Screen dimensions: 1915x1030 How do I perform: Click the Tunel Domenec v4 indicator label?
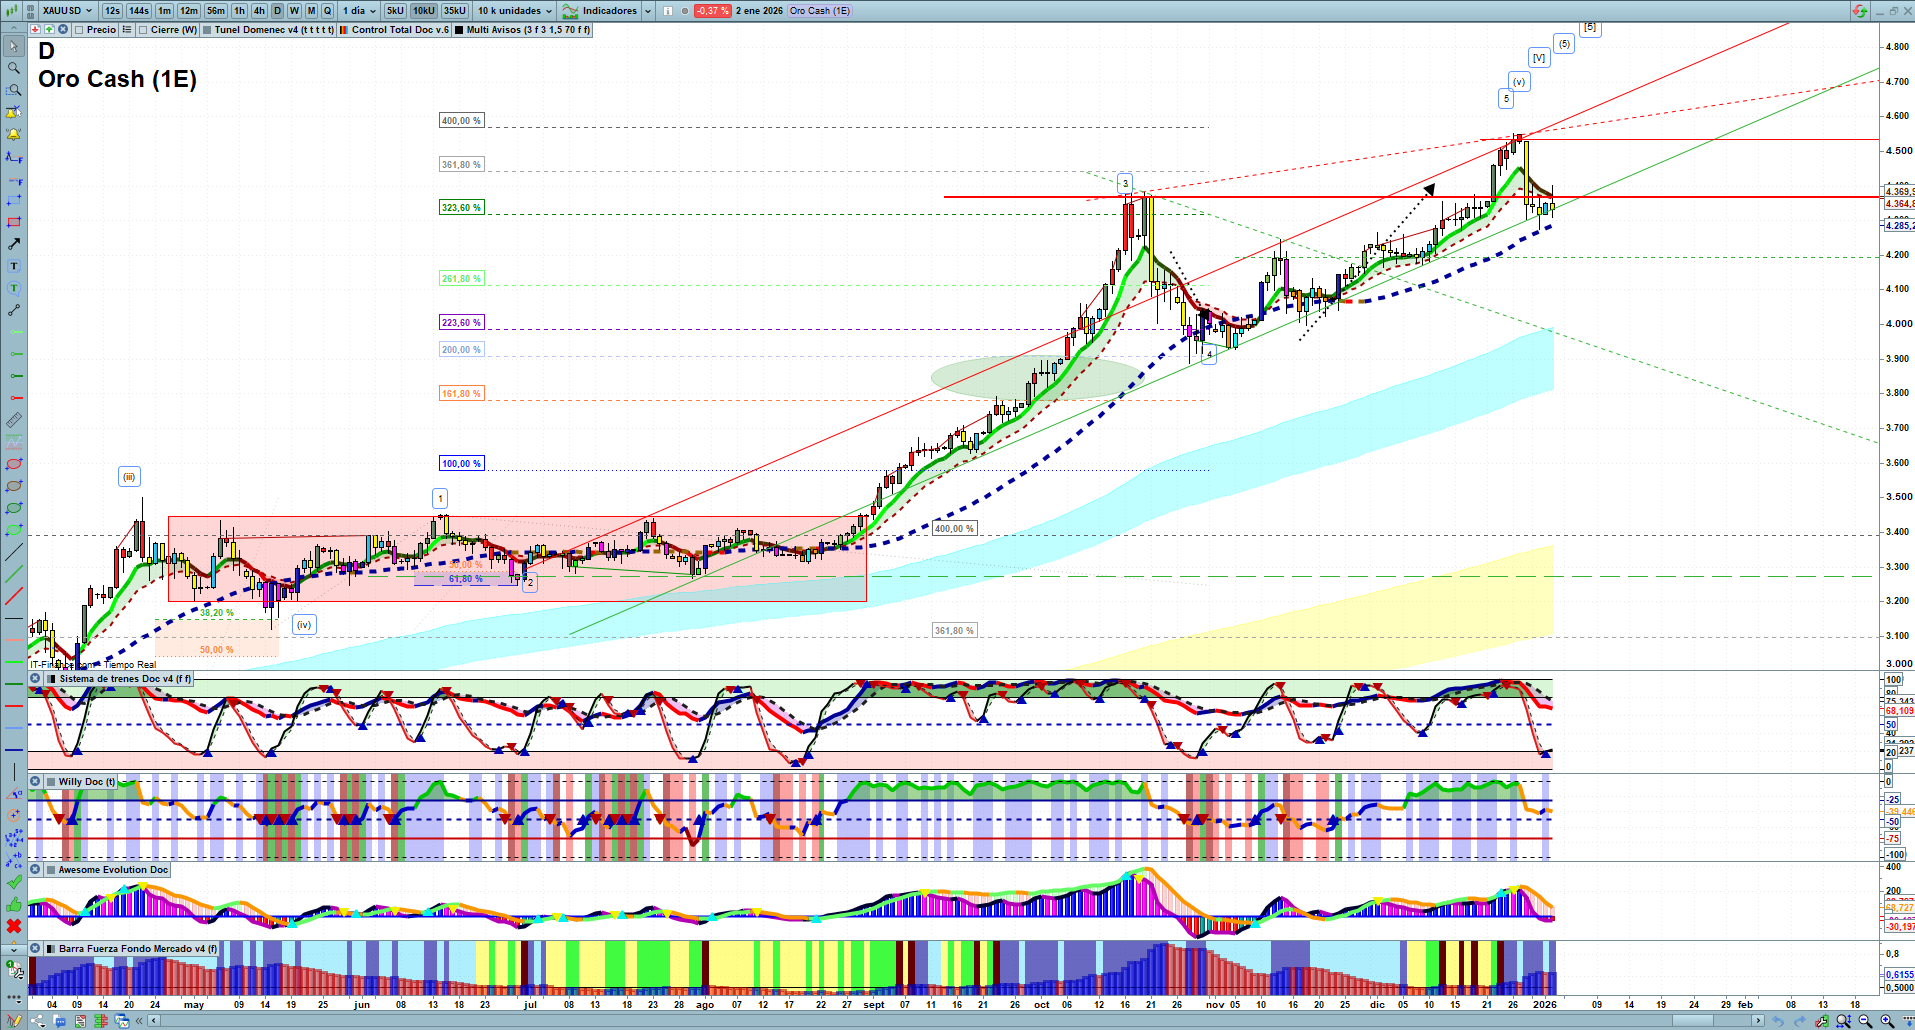tap(268, 30)
